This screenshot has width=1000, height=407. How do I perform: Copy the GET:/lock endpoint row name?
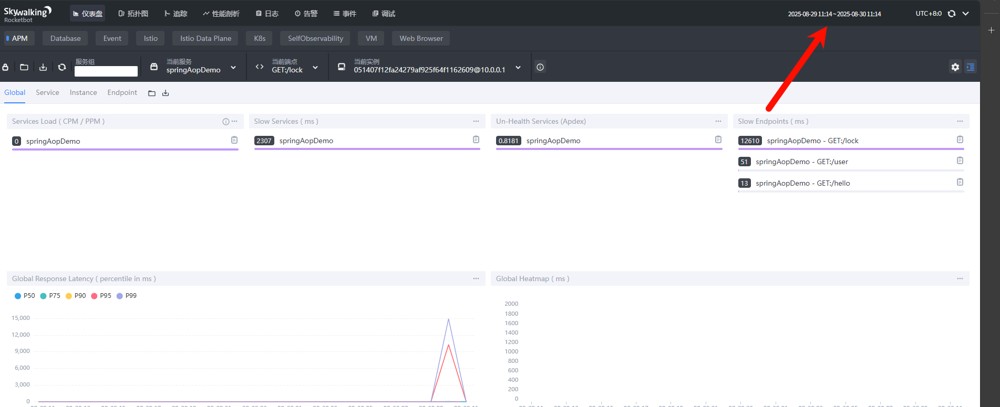point(960,140)
